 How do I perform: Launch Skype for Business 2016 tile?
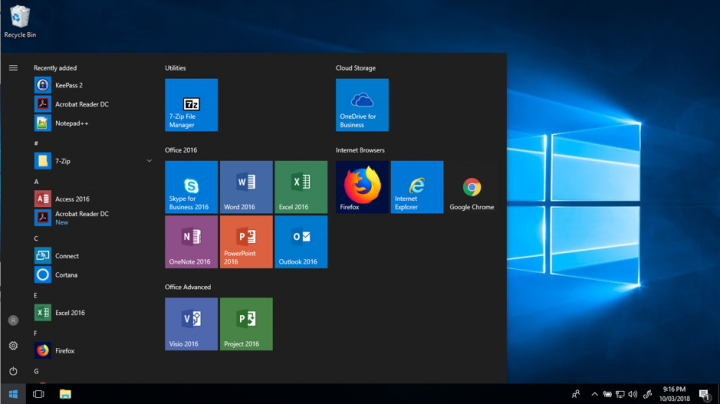[191, 186]
